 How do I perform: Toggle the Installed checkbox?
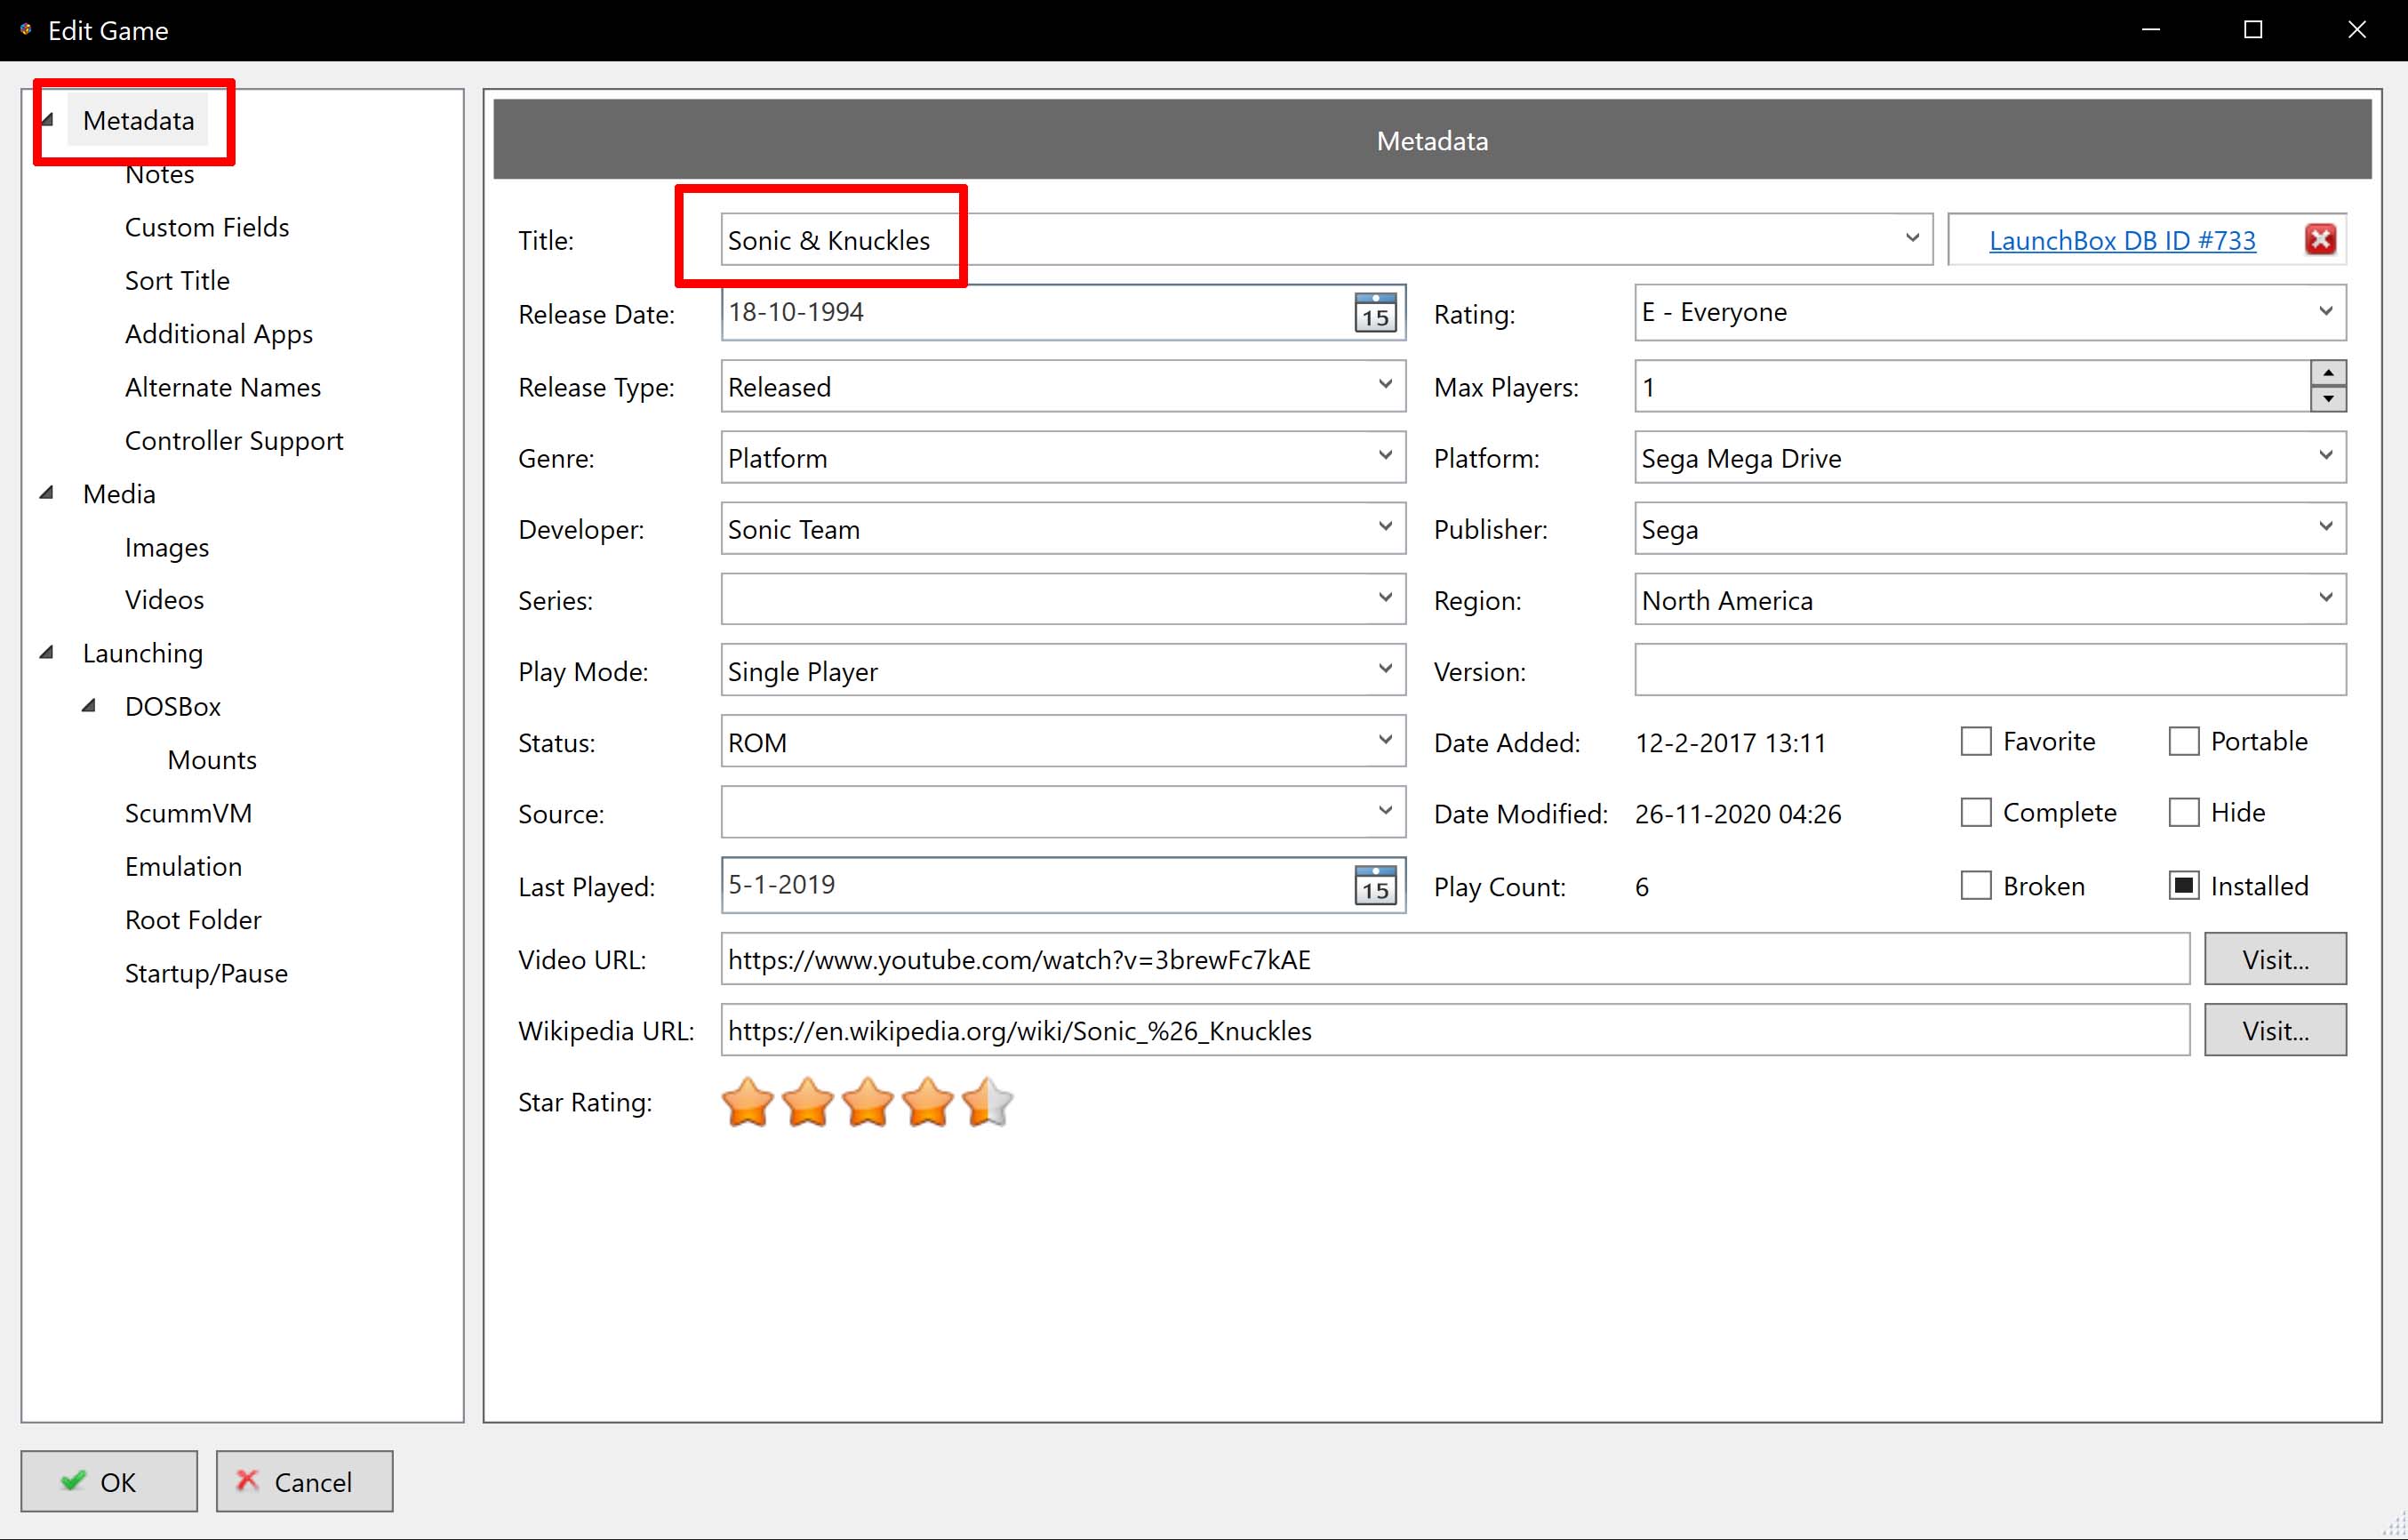[2183, 885]
